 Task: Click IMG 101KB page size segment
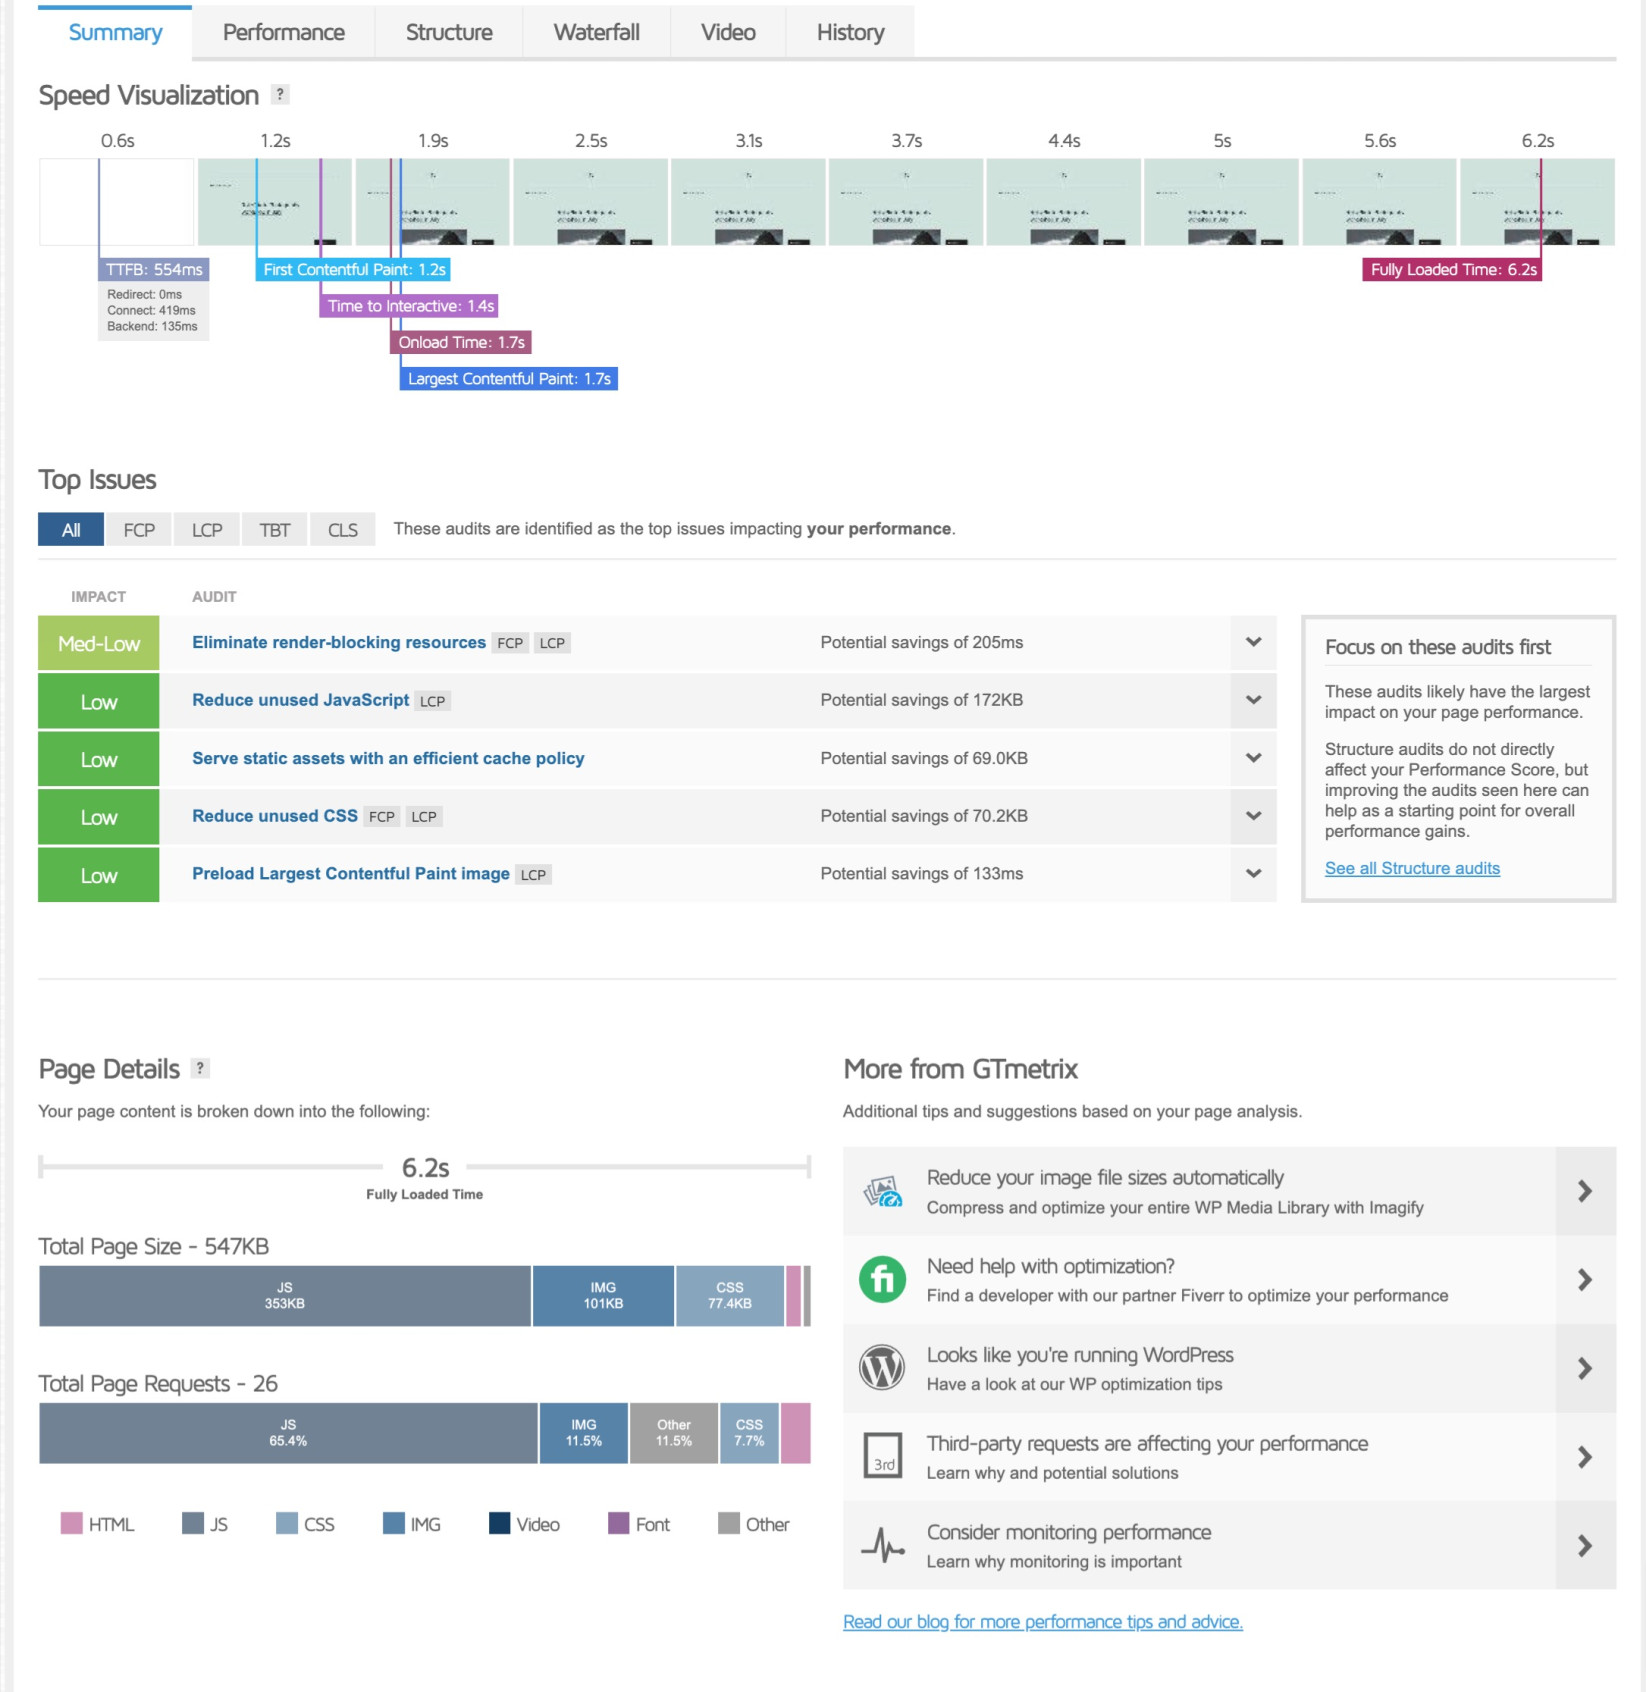pyautogui.click(x=603, y=1296)
